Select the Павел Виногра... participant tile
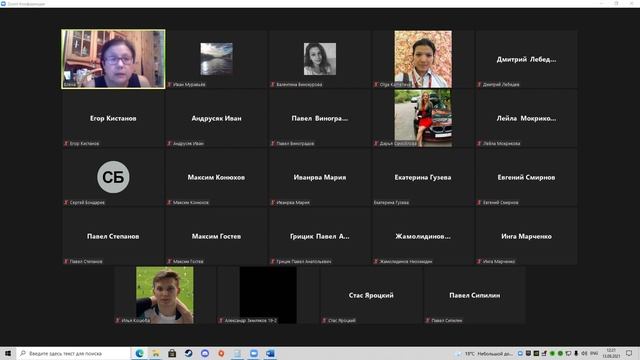Image resolution: width=640 pixels, height=360 pixels. click(320, 118)
